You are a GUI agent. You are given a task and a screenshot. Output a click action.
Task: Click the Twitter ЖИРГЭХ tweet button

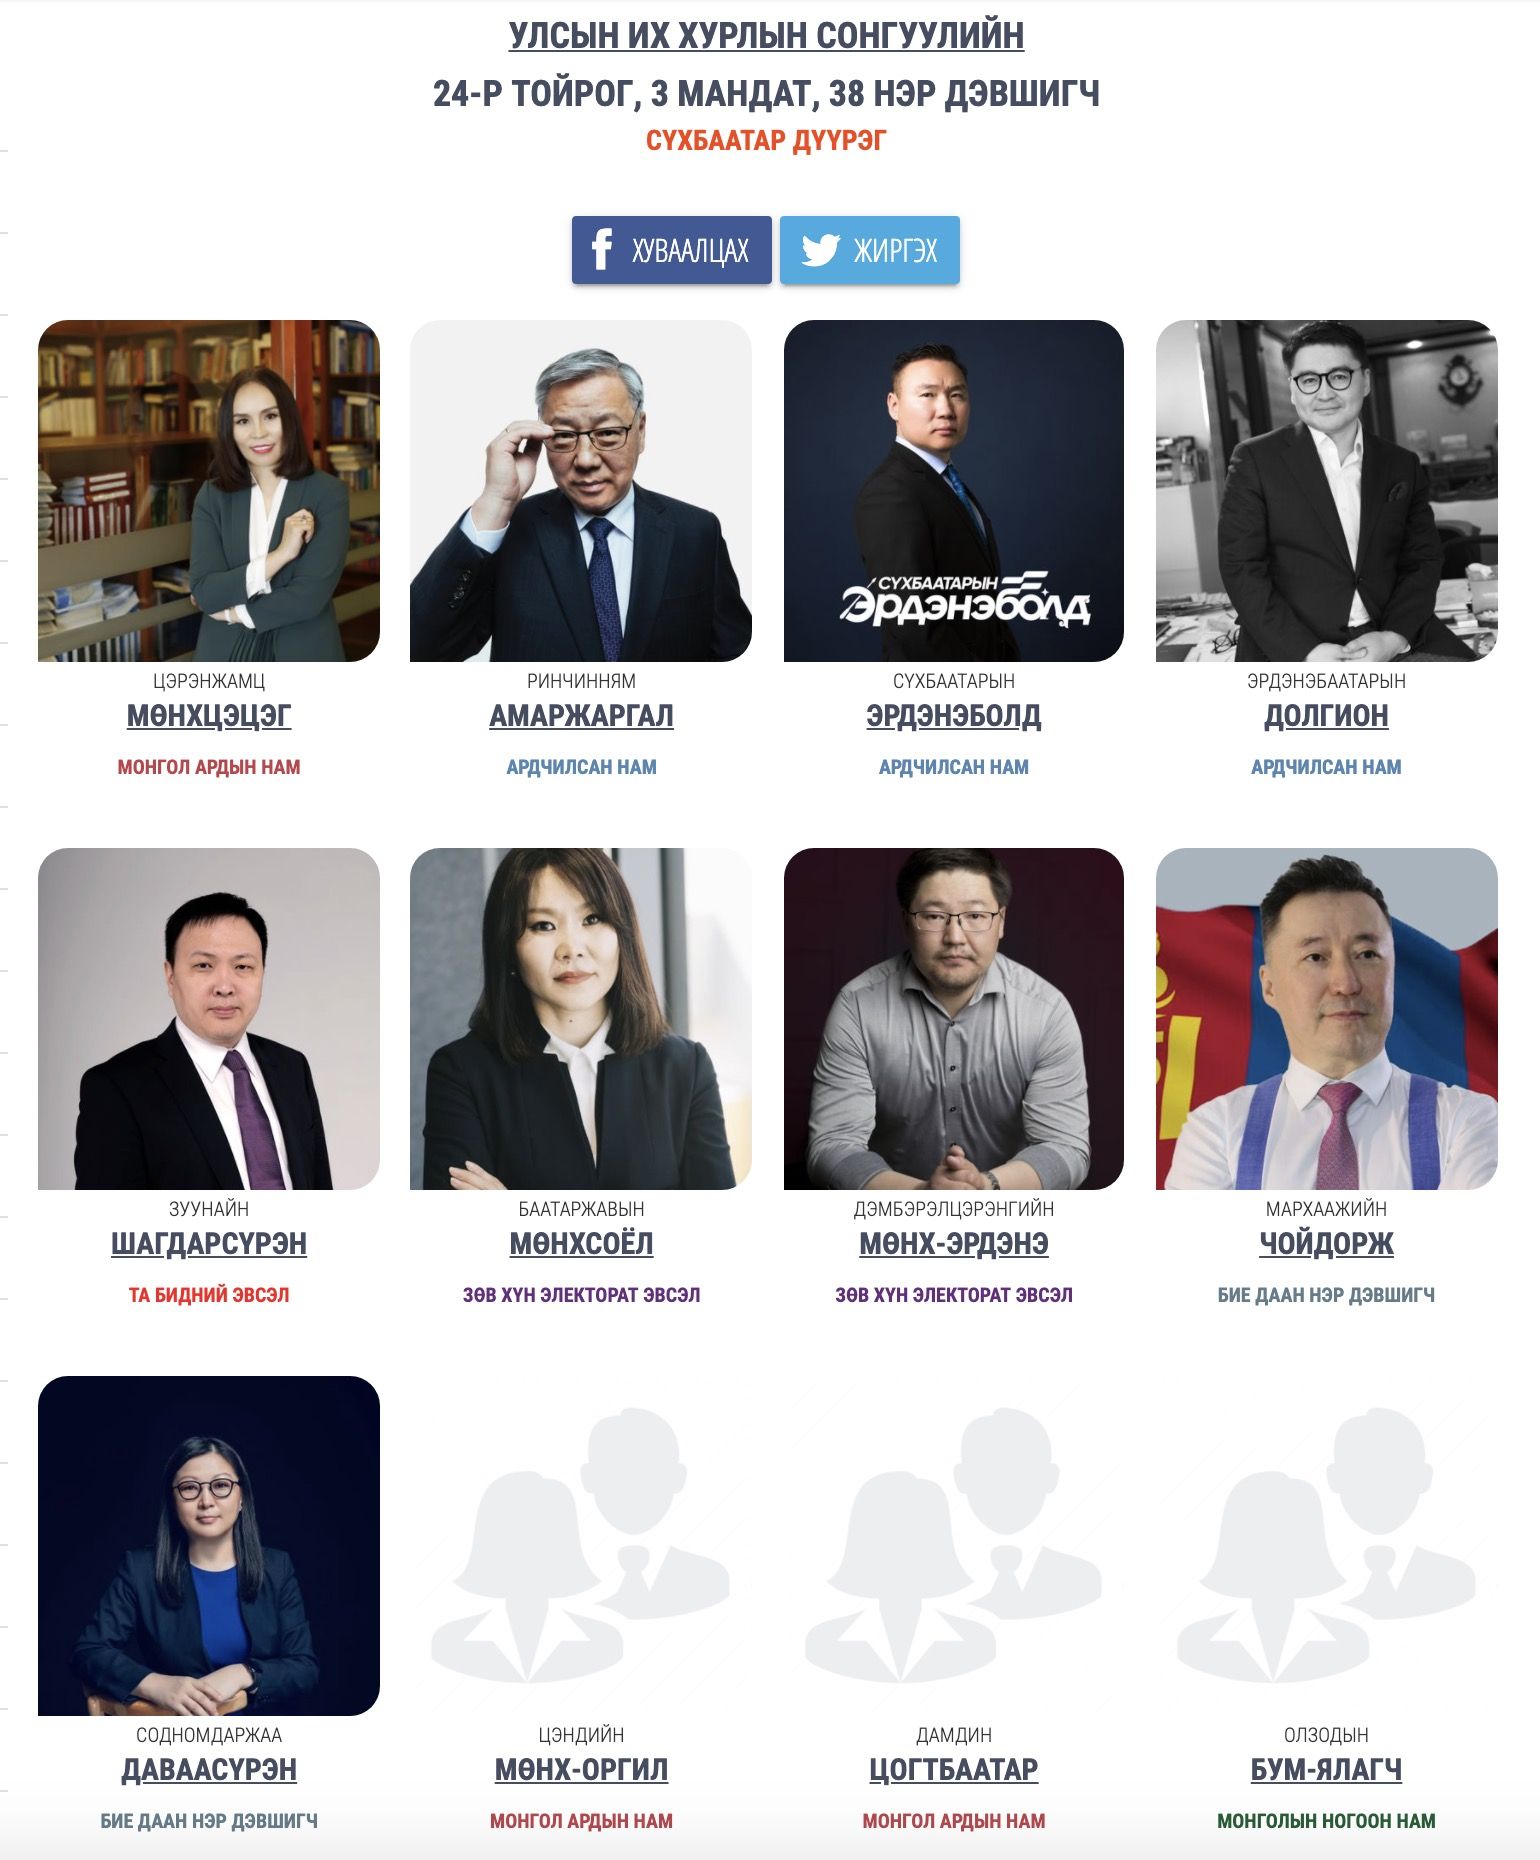coord(869,250)
